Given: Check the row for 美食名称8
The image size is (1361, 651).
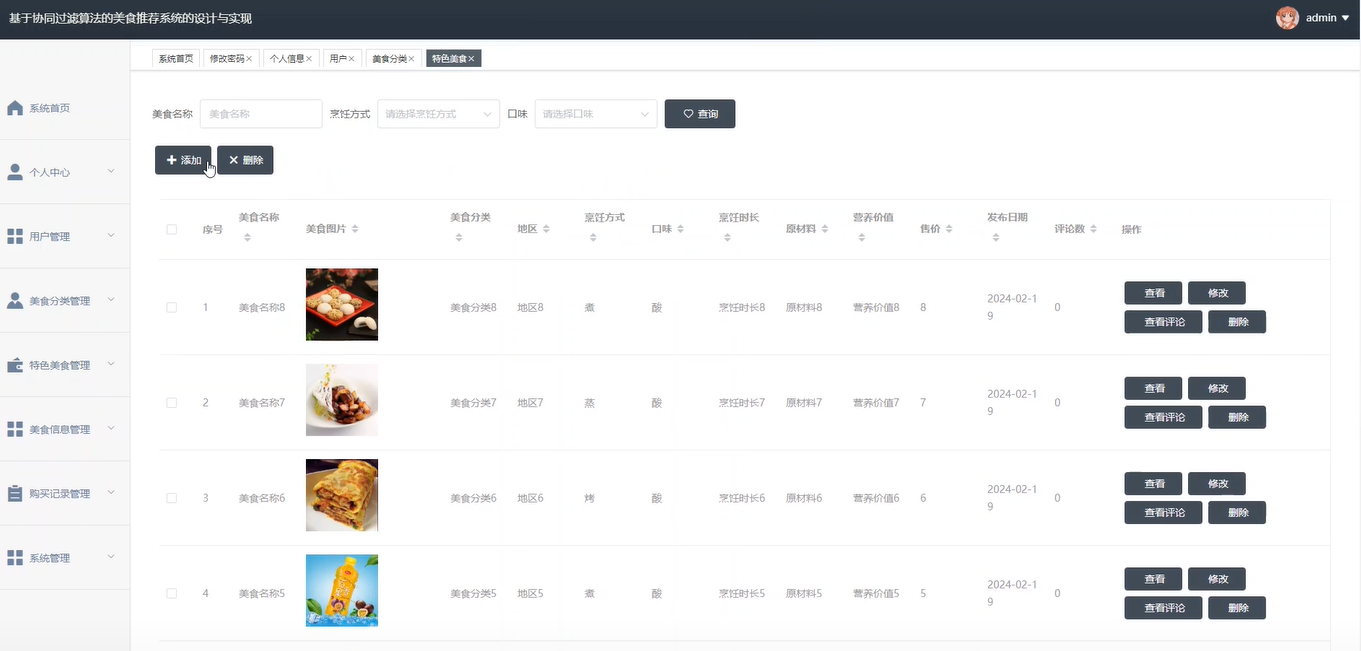Looking at the screenshot, I should coord(172,307).
